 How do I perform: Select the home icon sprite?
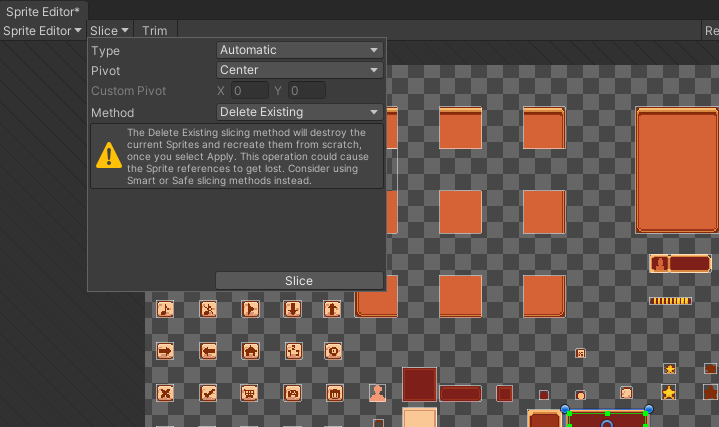[250, 351]
